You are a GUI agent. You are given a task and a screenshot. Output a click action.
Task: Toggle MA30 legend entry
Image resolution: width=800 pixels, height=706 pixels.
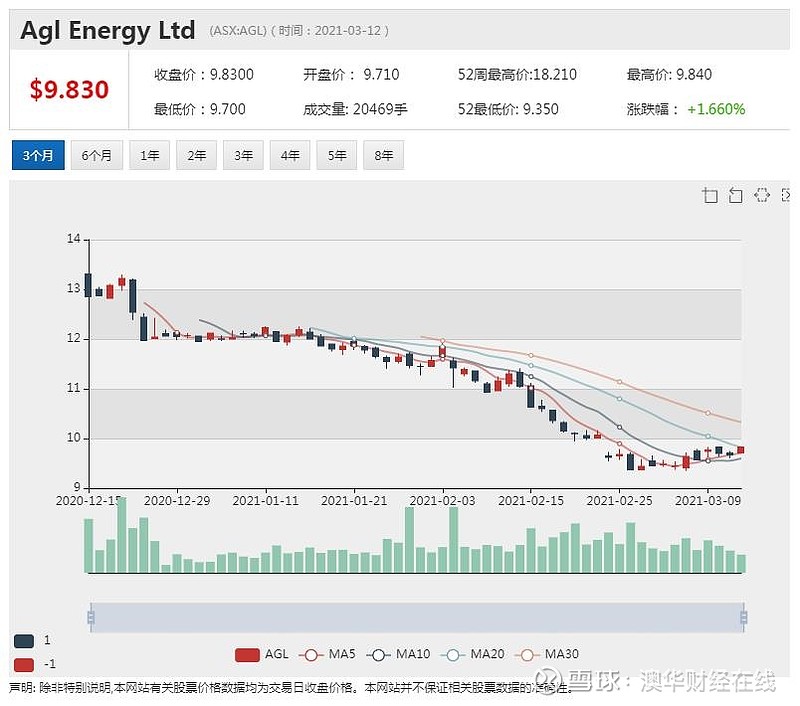pyautogui.click(x=547, y=654)
